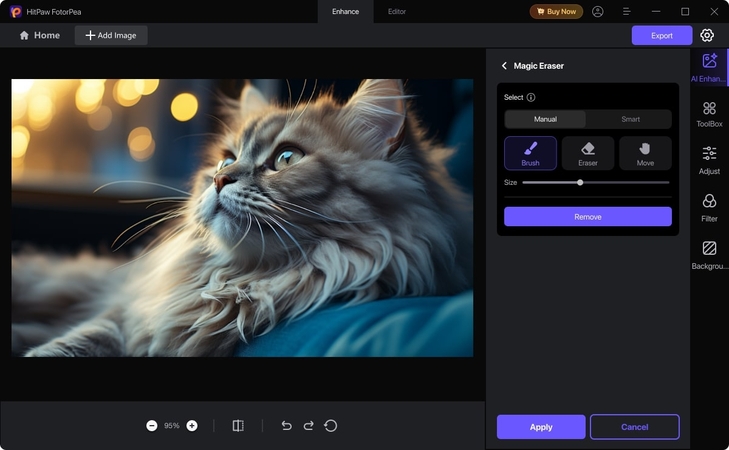Open Background sidebar panel
The image size is (729, 450).
[709, 255]
